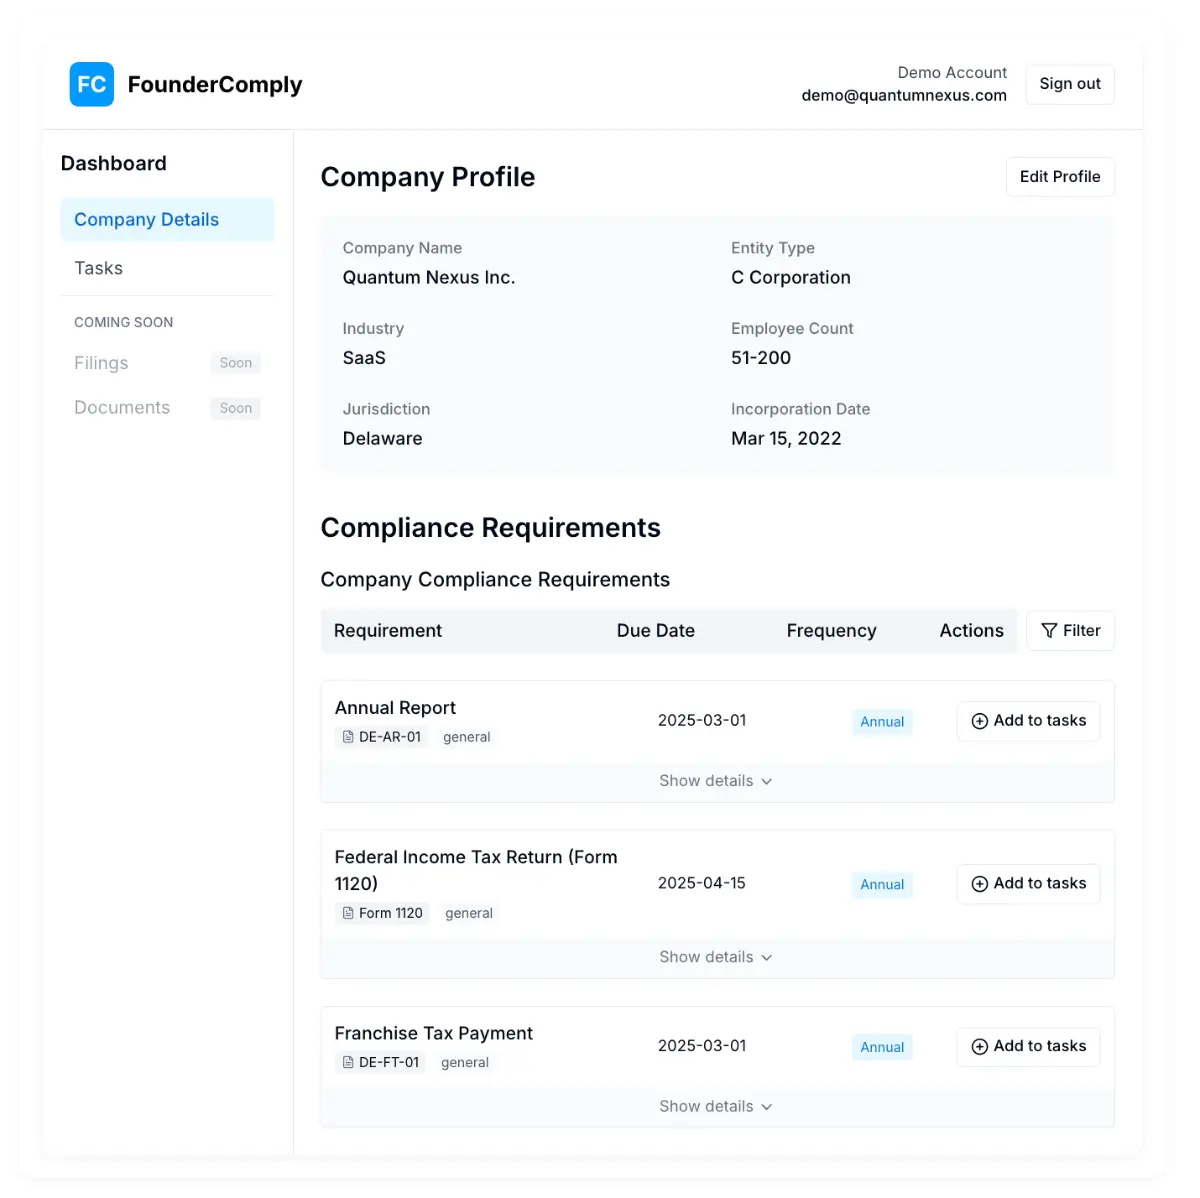Open the Edit Profile dialog
1200x1198 pixels.
(1060, 177)
